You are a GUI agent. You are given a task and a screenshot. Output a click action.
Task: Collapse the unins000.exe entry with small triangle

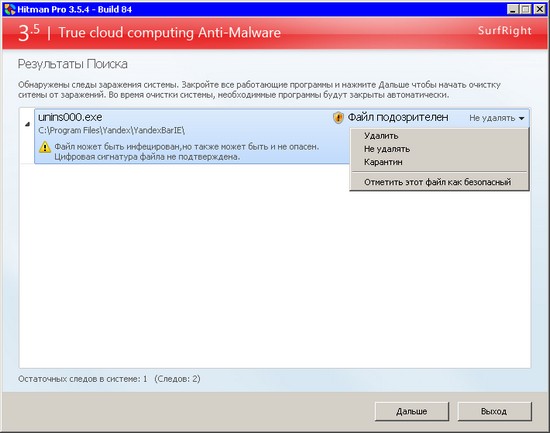pos(27,124)
